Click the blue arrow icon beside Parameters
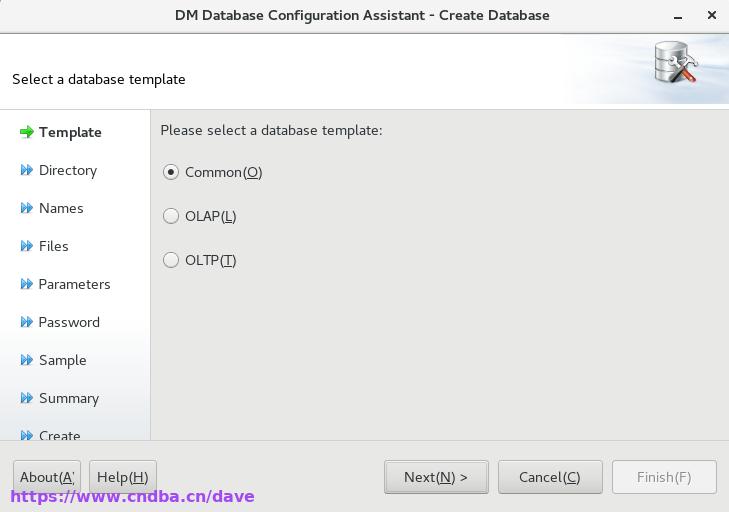Viewport: 729px width, 512px height. click(x=27, y=284)
